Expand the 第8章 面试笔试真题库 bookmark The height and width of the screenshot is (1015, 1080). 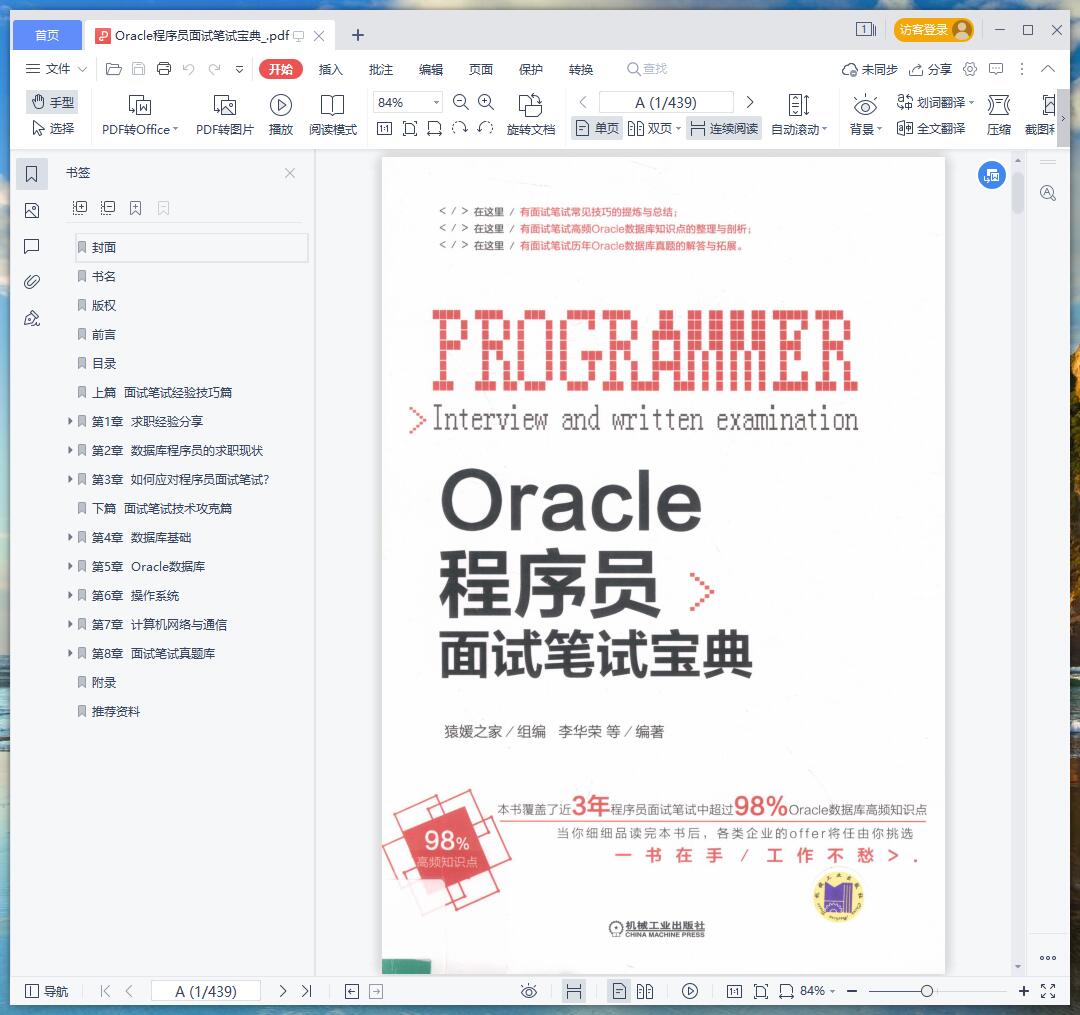point(70,653)
